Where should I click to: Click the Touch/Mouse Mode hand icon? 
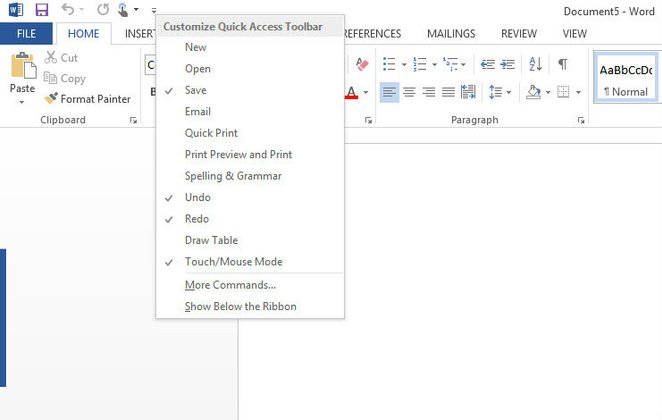pyautogui.click(x=123, y=9)
